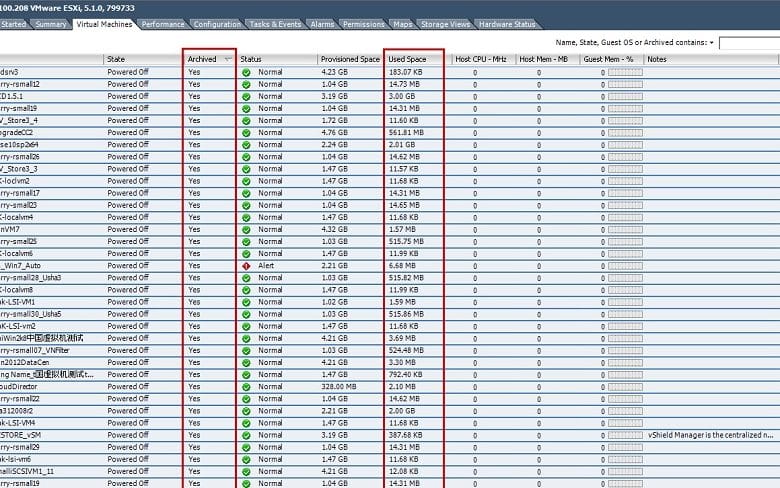Click the Notes column header
Image resolution: width=780 pixels, height=488 pixels.
click(711, 59)
